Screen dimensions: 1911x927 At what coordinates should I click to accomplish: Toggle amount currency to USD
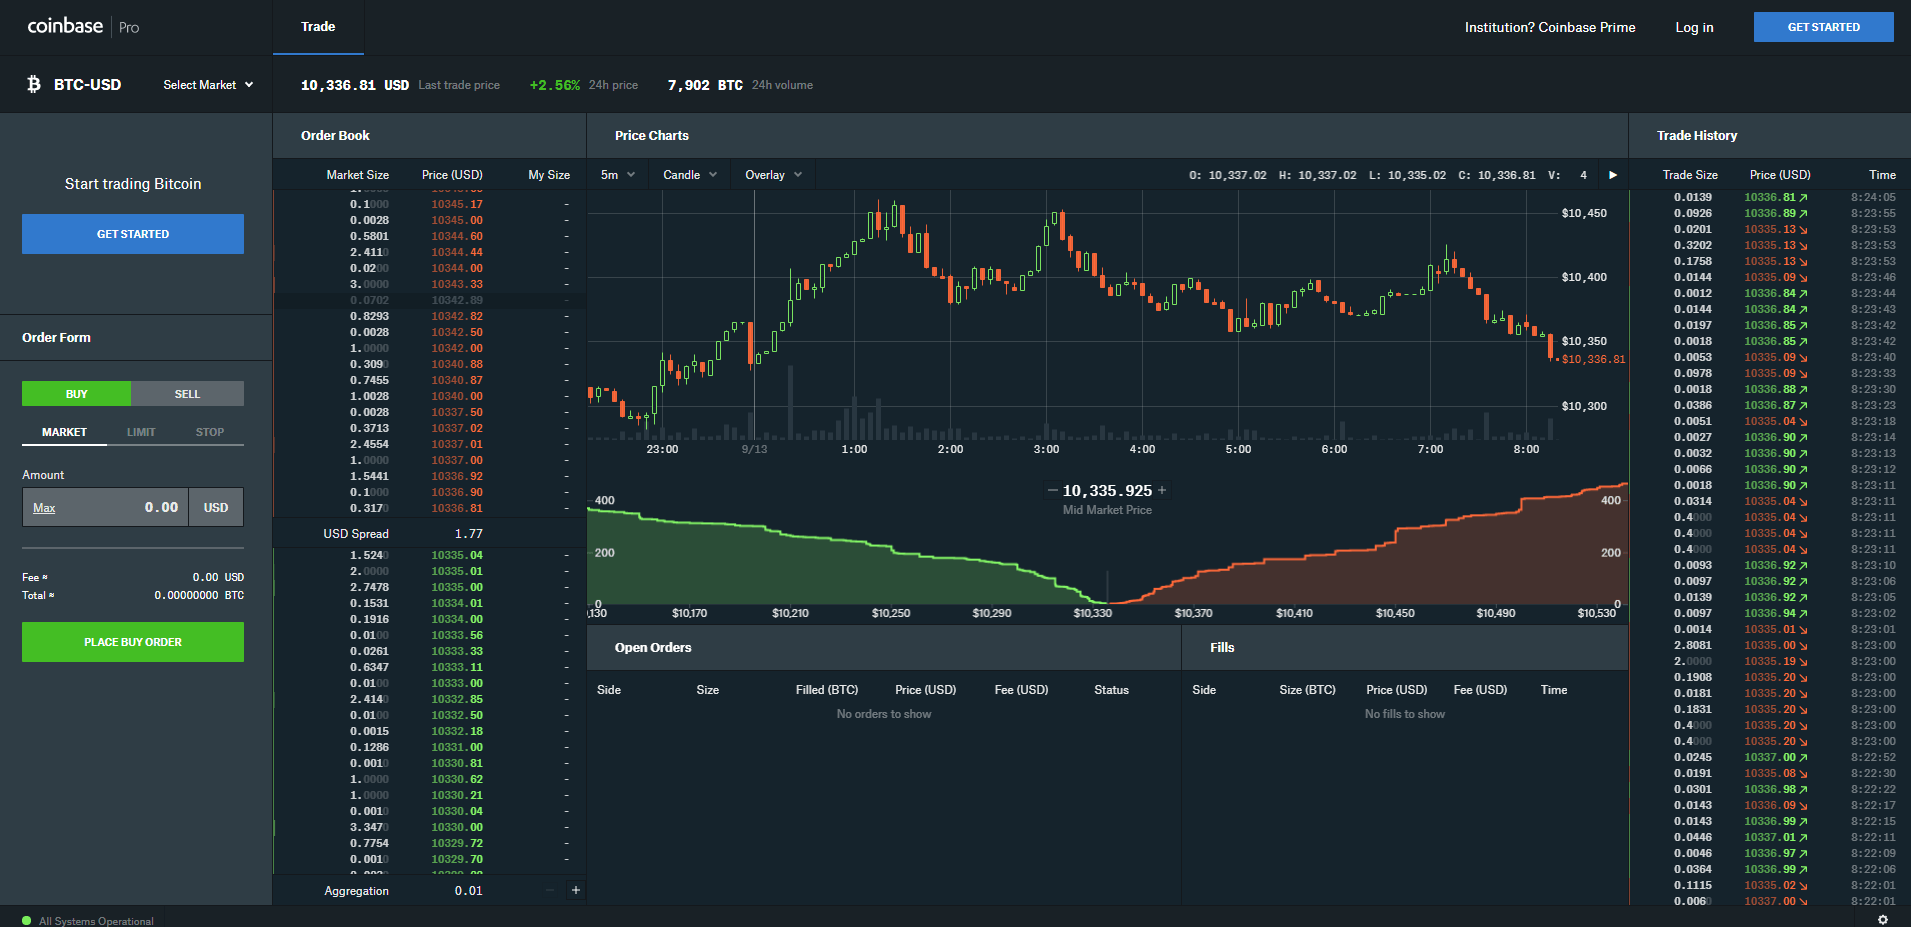[x=216, y=507]
